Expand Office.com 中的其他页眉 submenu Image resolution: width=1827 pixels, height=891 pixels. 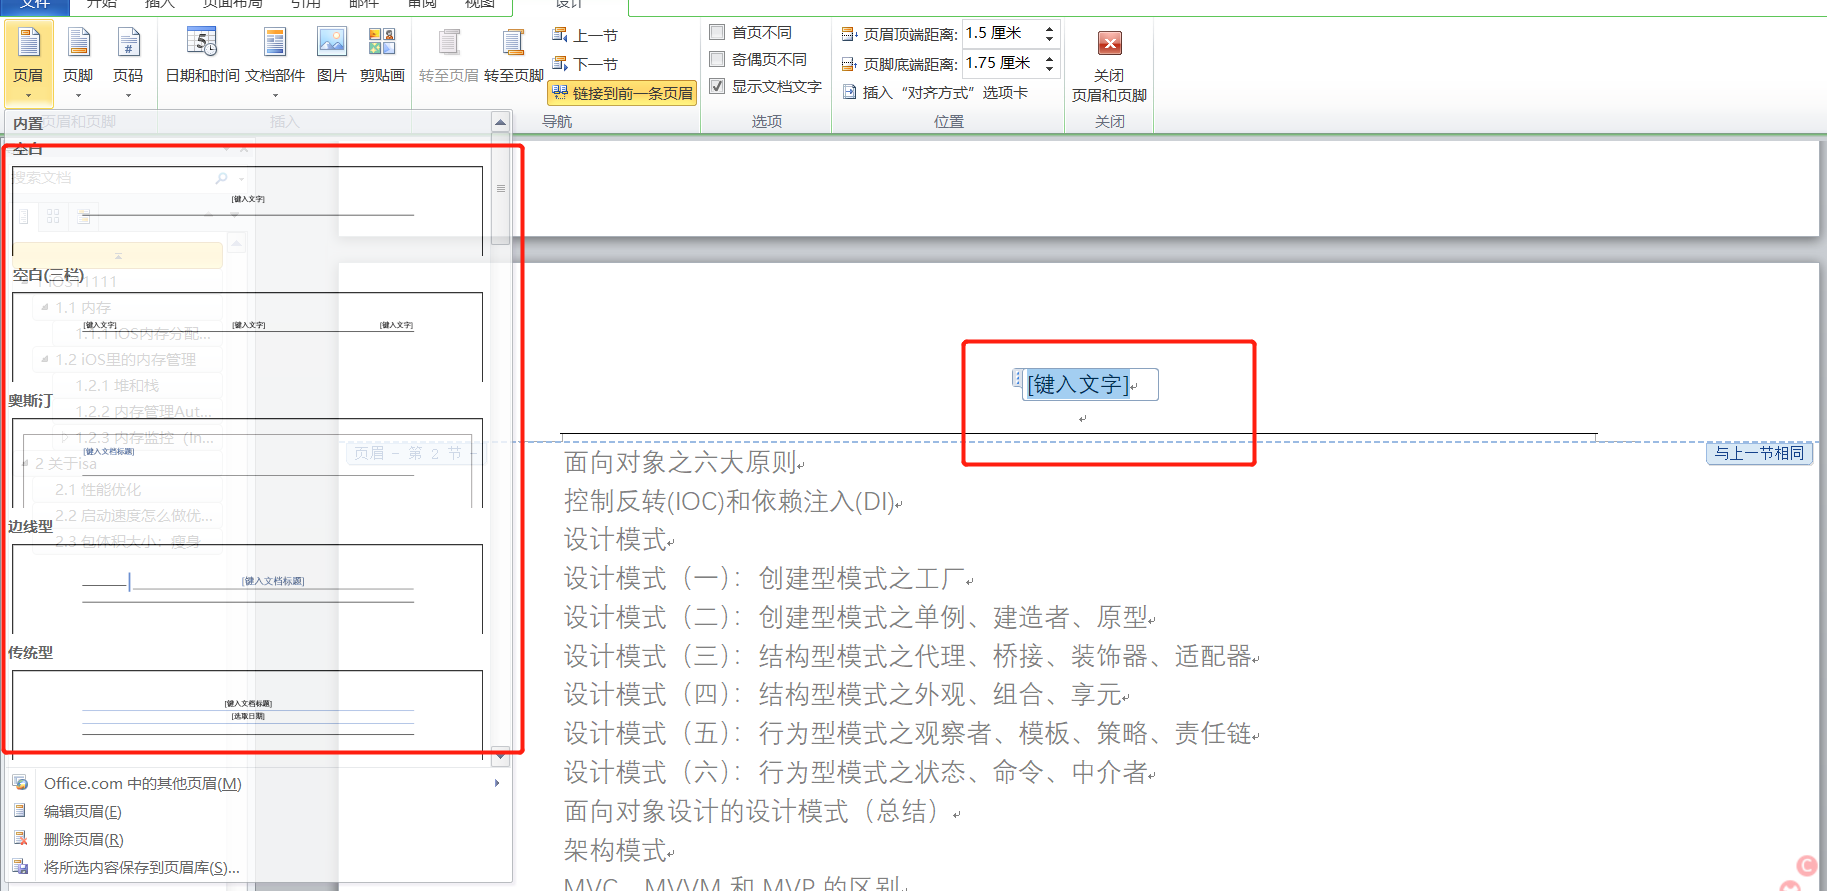(x=142, y=783)
